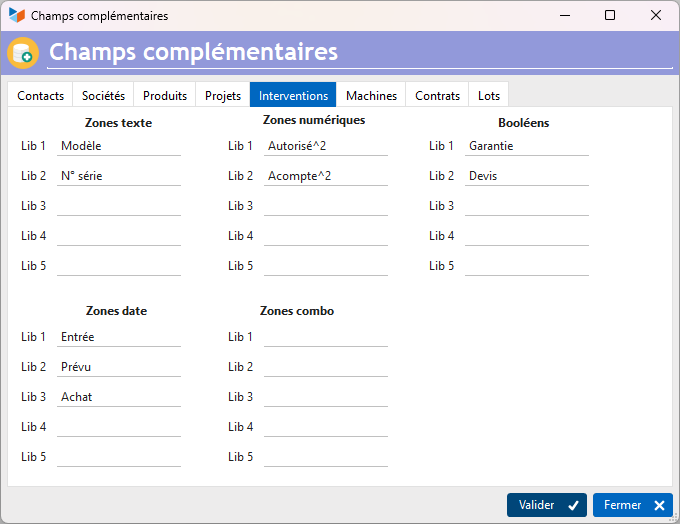Click the empty Zones combo Lib 1 field
The height and width of the screenshot is (524, 680).
pos(326,337)
